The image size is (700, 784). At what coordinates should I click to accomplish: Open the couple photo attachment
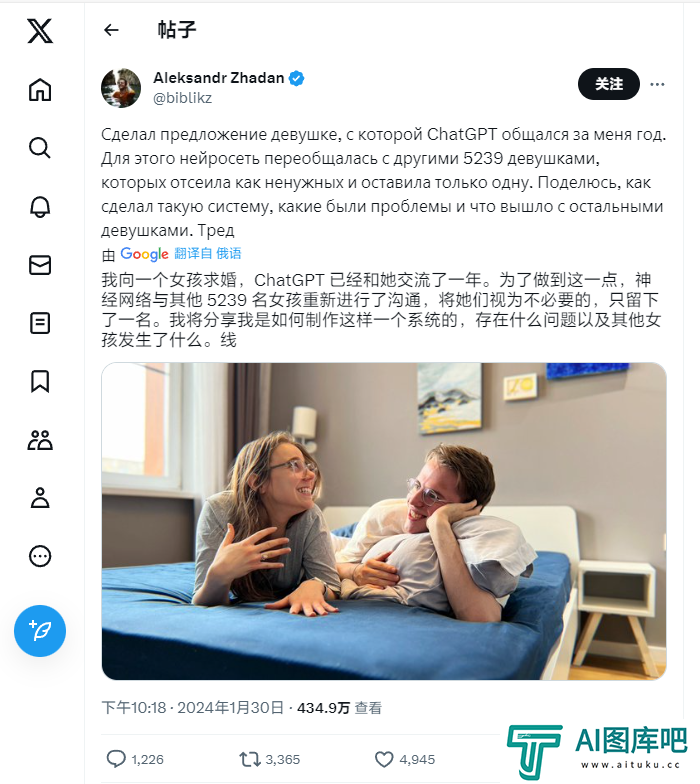click(384, 521)
